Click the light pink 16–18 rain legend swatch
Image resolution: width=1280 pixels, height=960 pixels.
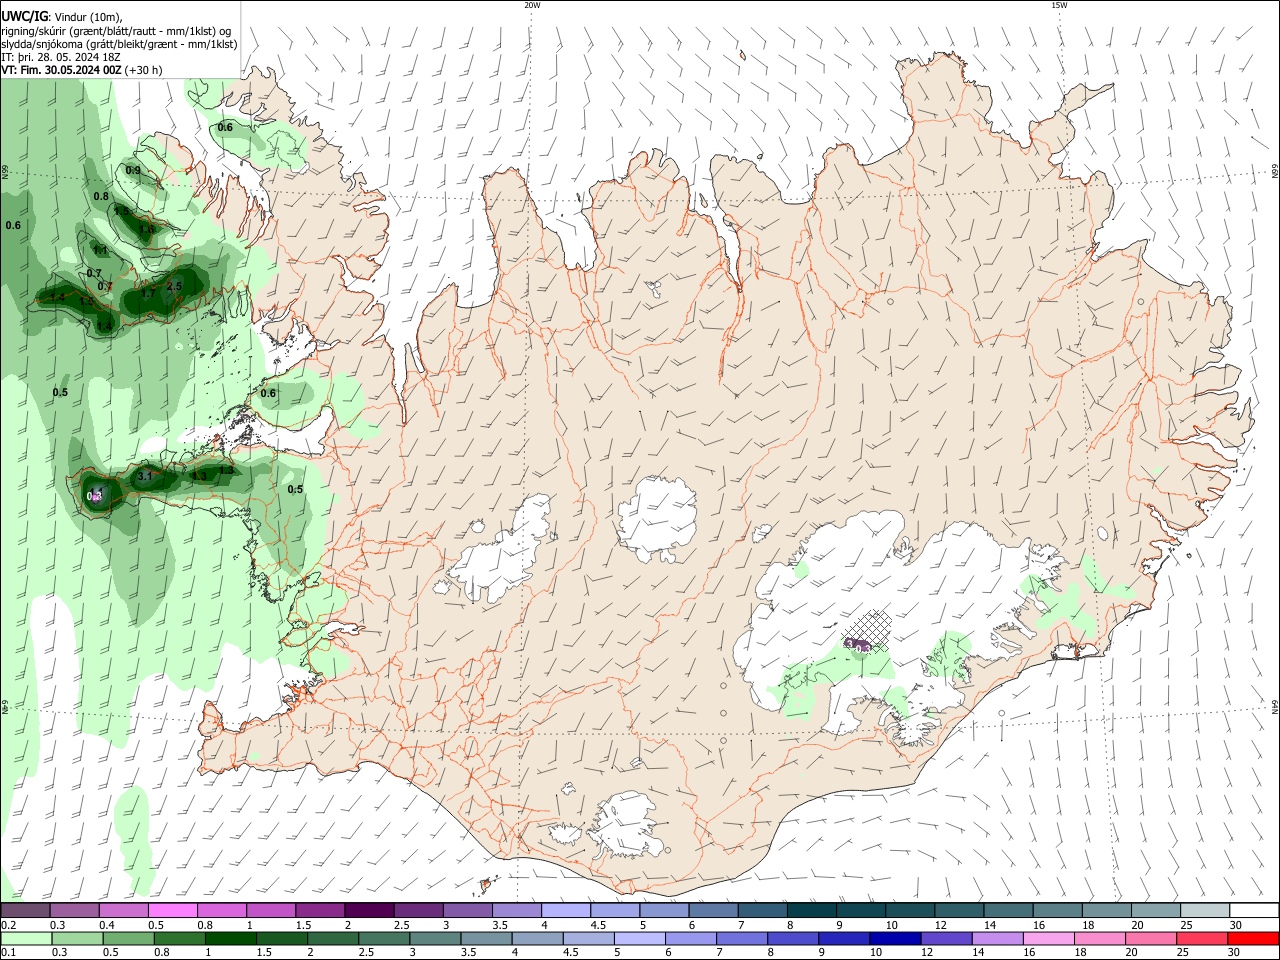(1048, 938)
